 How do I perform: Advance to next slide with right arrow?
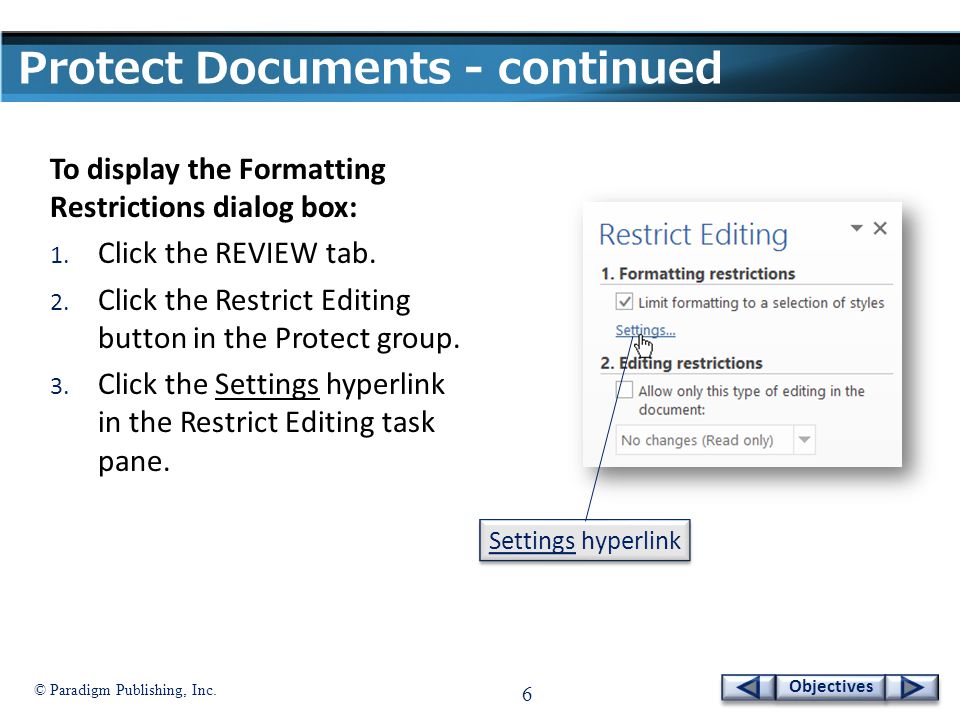(912, 687)
